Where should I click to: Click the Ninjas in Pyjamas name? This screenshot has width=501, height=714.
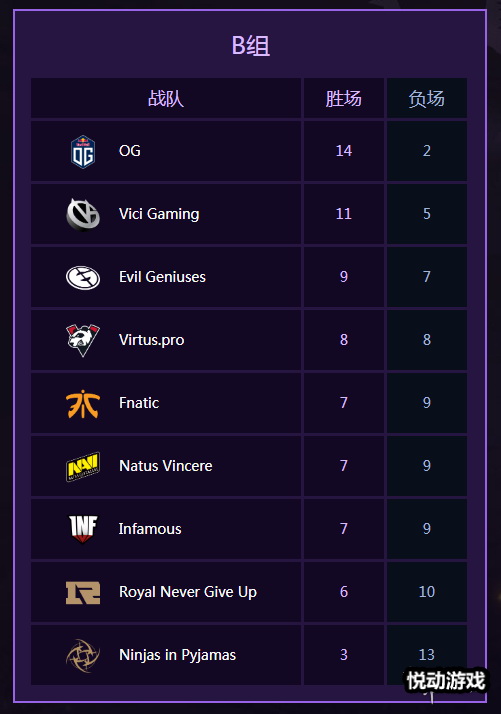pos(178,655)
